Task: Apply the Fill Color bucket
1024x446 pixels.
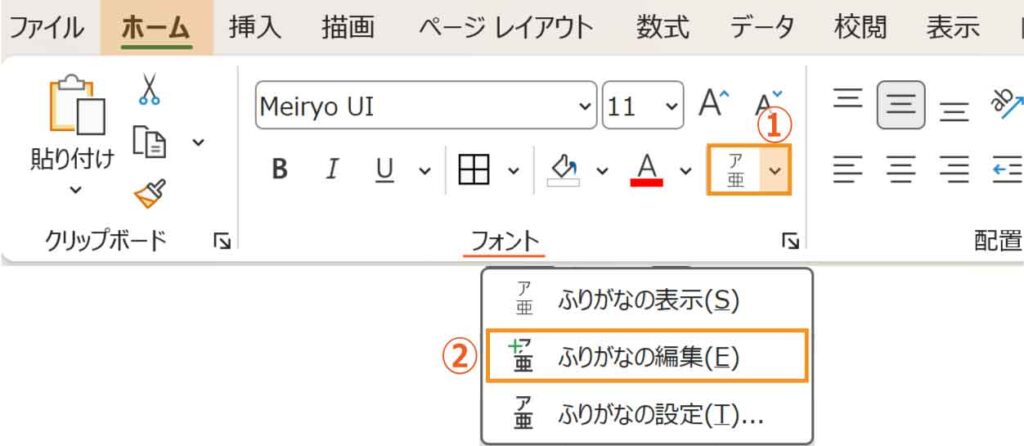Action: (x=563, y=170)
